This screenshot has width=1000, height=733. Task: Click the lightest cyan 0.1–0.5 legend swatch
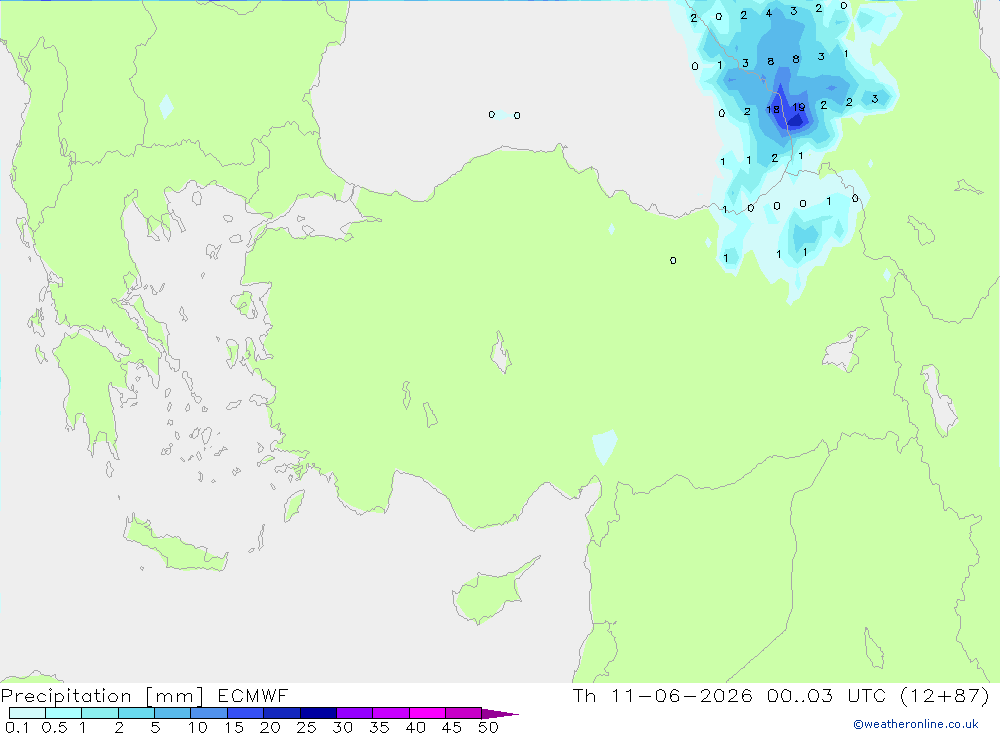point(27,713)
